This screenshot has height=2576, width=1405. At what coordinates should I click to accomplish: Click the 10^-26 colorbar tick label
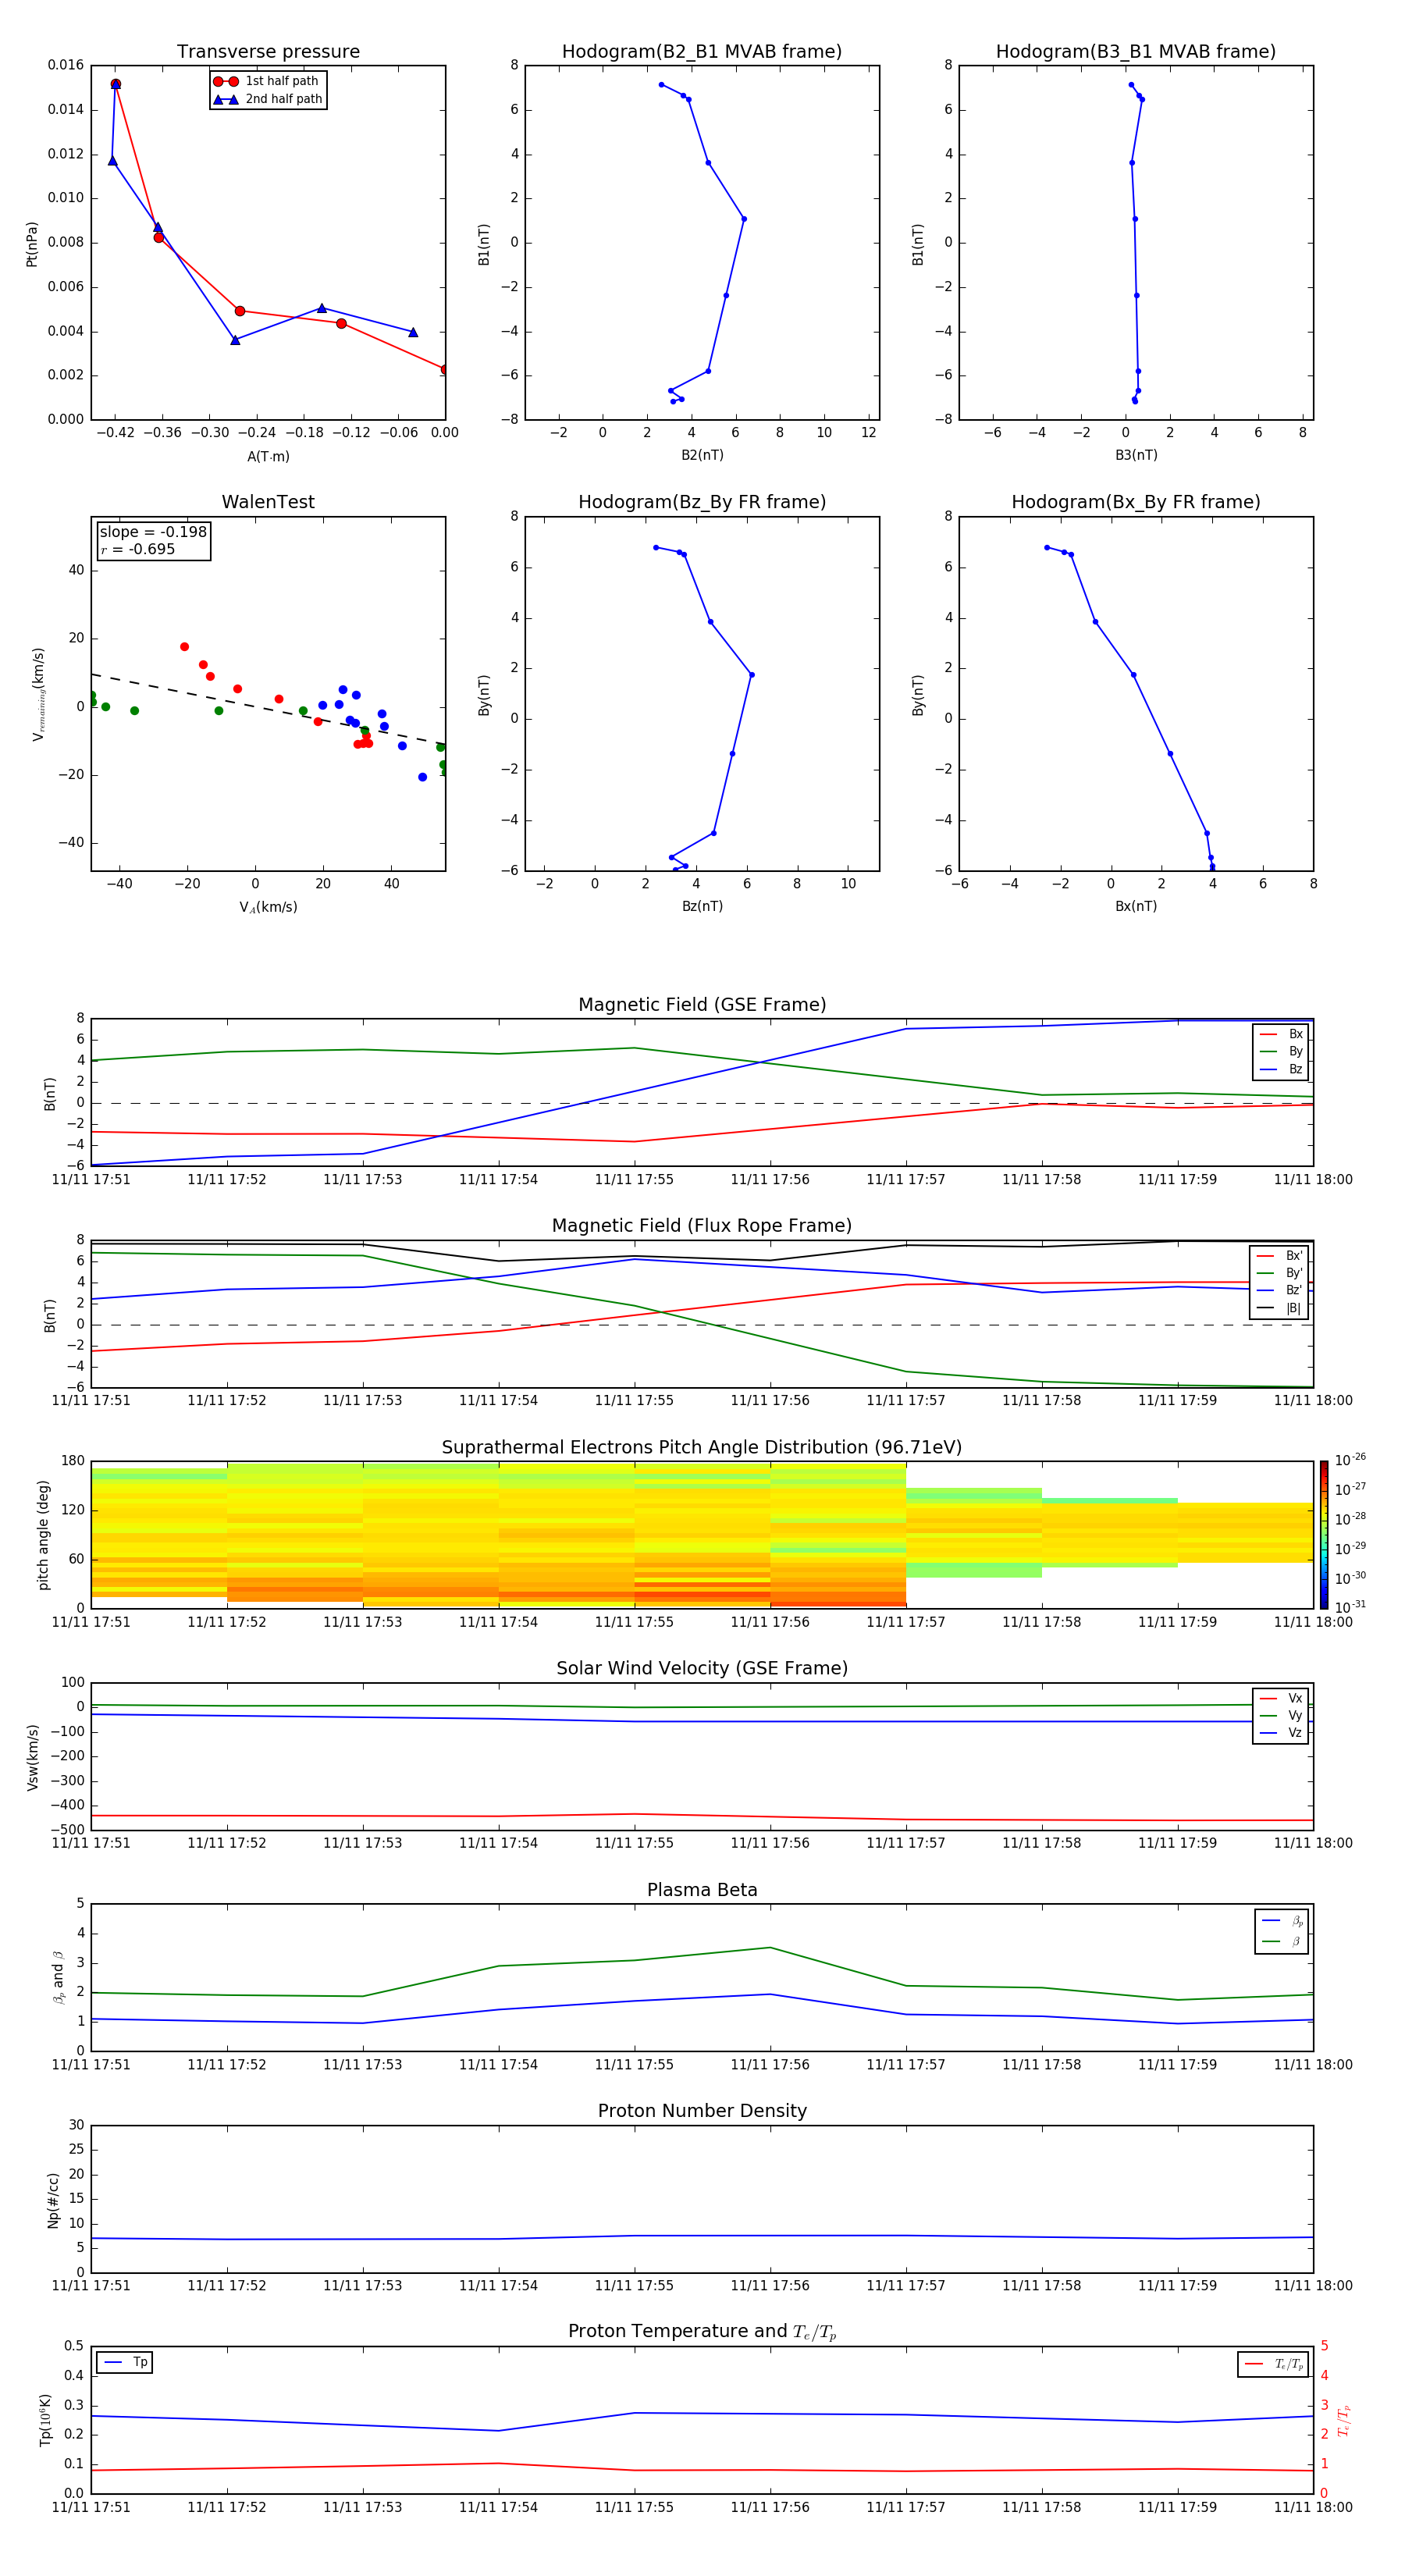pyautogui.click(x=1350, y=1460)
